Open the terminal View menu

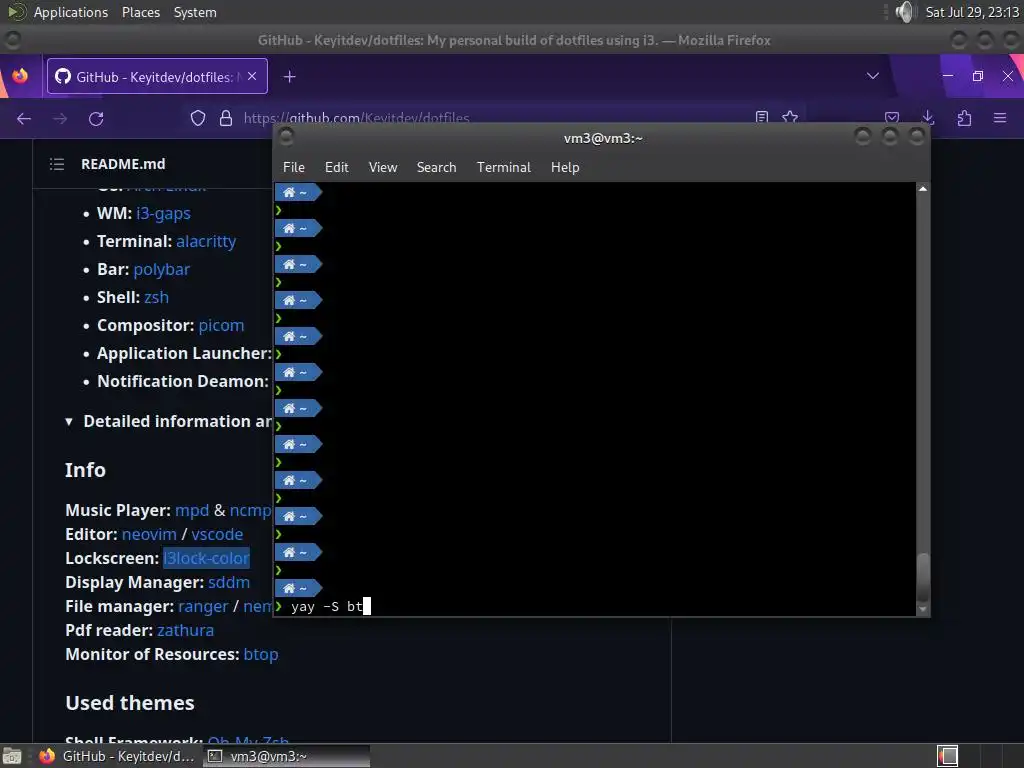383,167
